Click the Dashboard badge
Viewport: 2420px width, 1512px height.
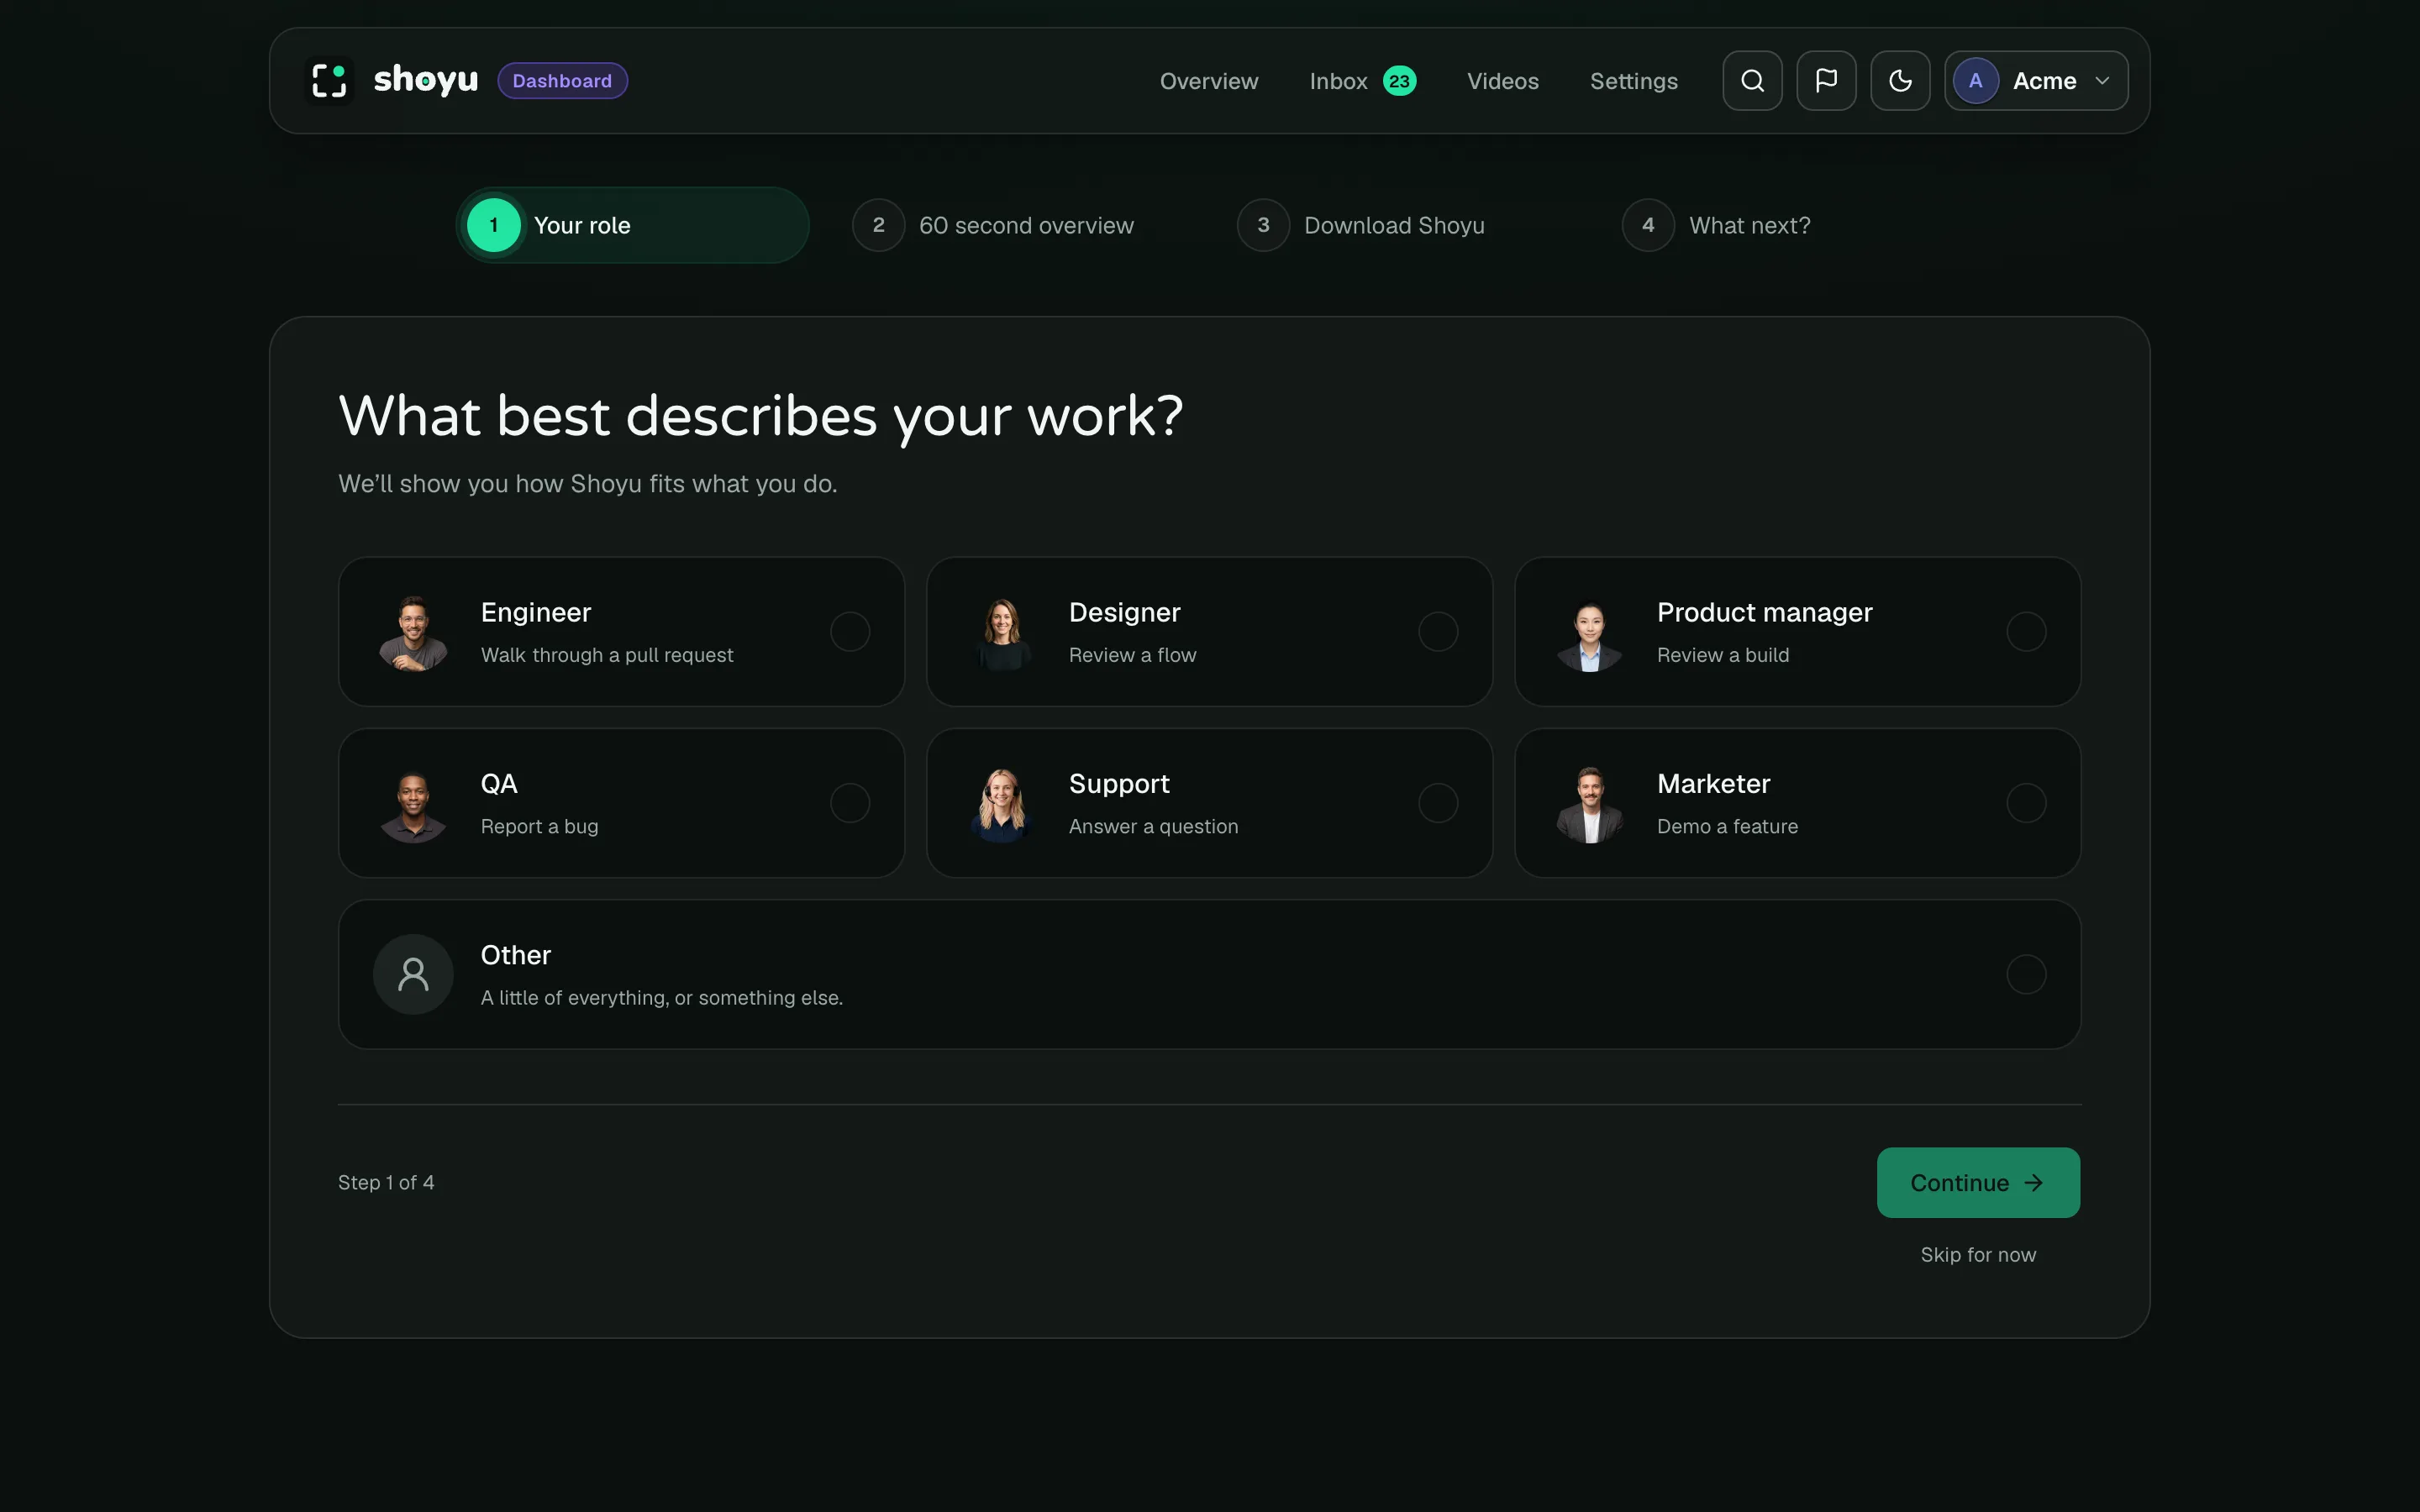point(562,81)
